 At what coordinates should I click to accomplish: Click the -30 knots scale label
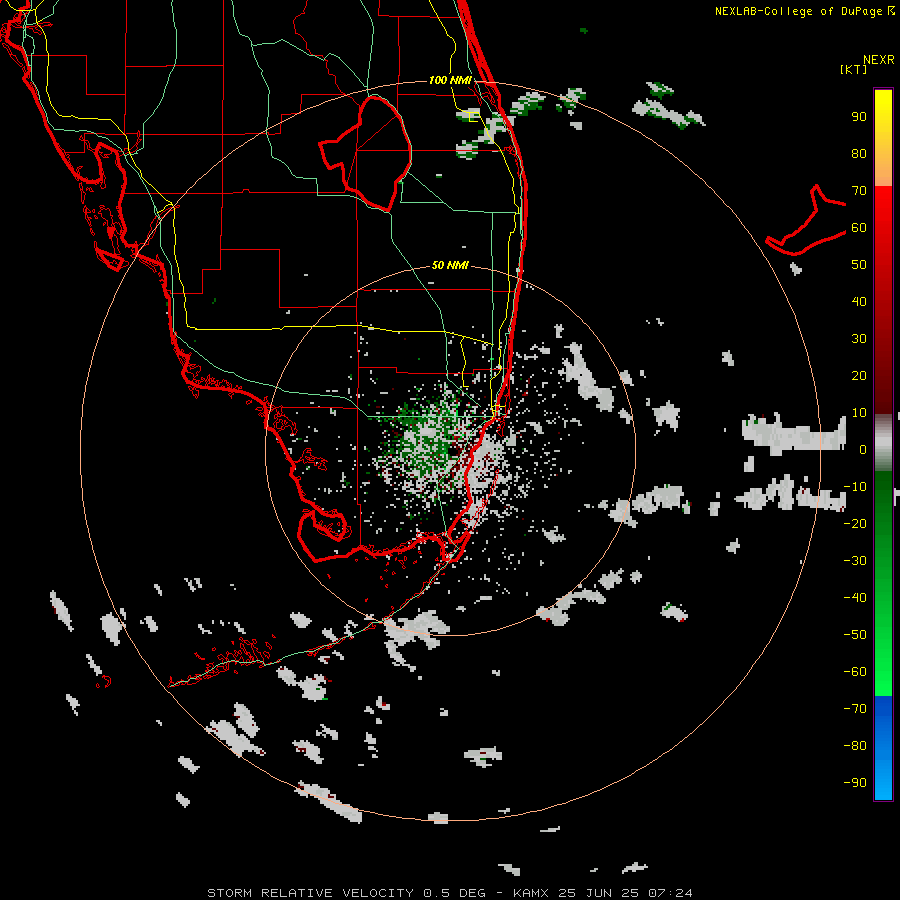pyautogui.click(x=855, y=561)
